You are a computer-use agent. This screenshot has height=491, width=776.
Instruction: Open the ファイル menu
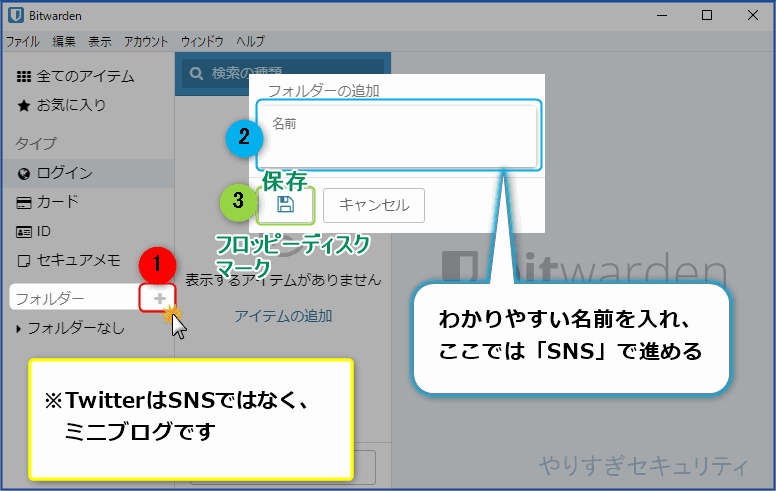click(x=22, y=42)
